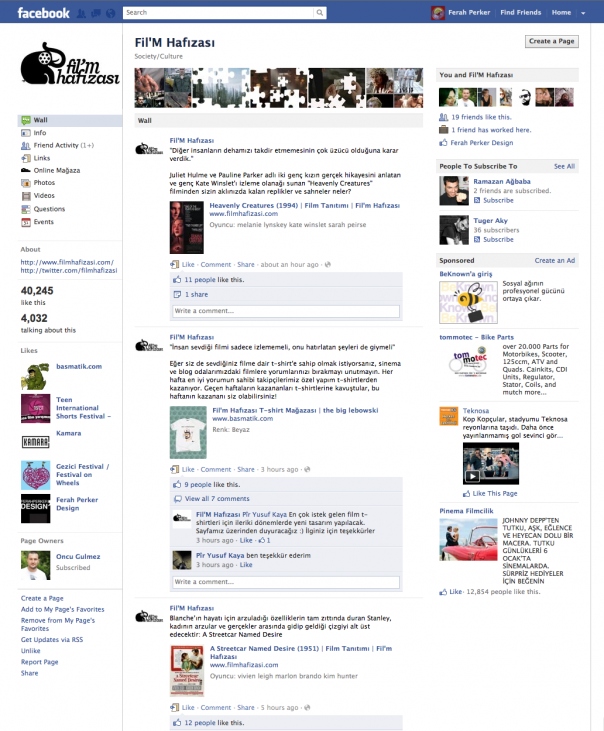Click the Fil'm Hafızası elephant logo
Image resolution: width=604 pixels, height=731 pixels.
[x=70, y=65]
